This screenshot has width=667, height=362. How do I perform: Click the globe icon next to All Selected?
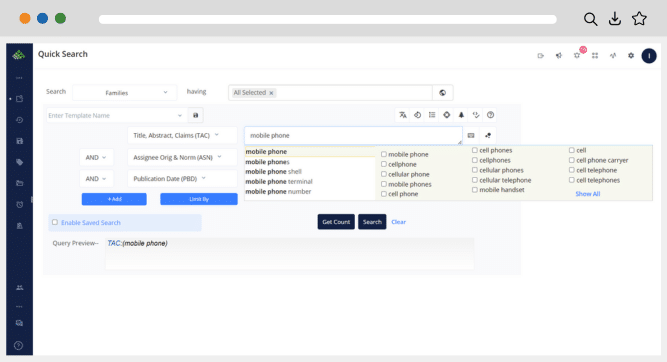(442, 93)
